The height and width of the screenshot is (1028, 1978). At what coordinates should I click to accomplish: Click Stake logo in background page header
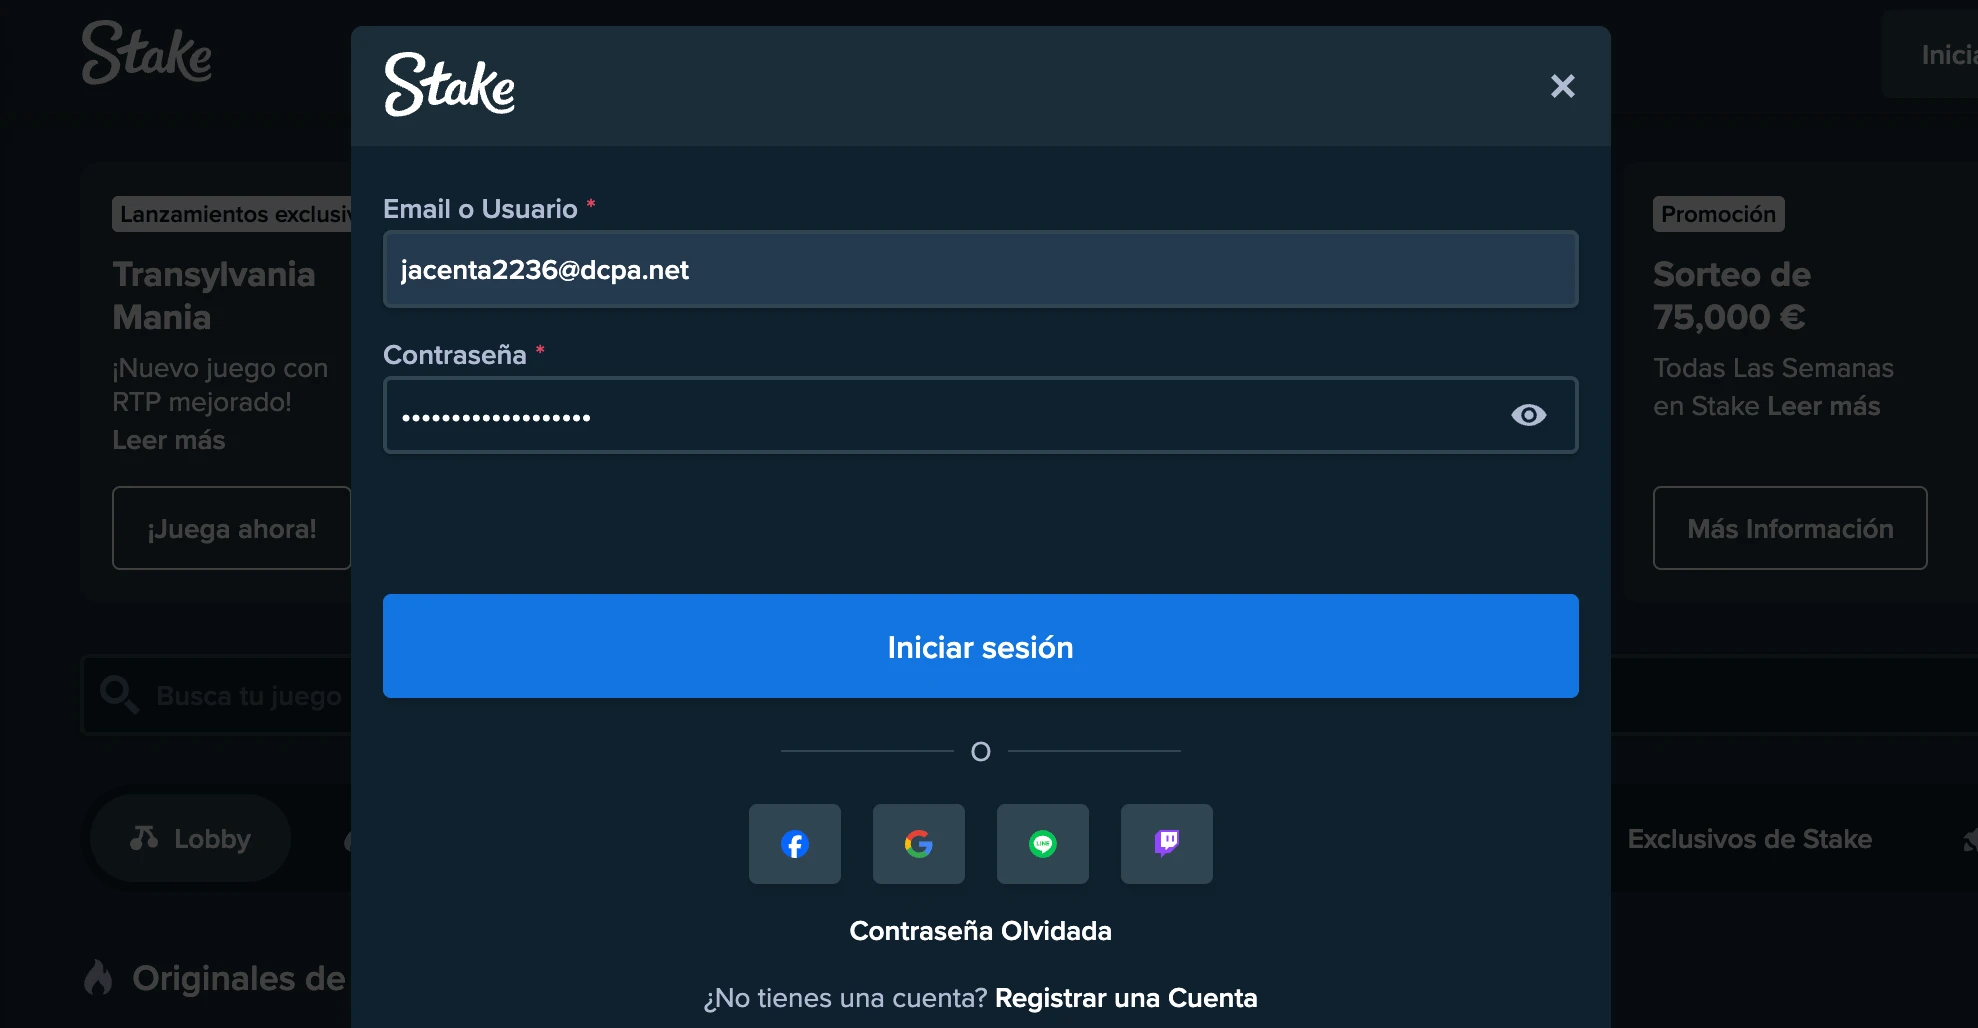(147, 53)
